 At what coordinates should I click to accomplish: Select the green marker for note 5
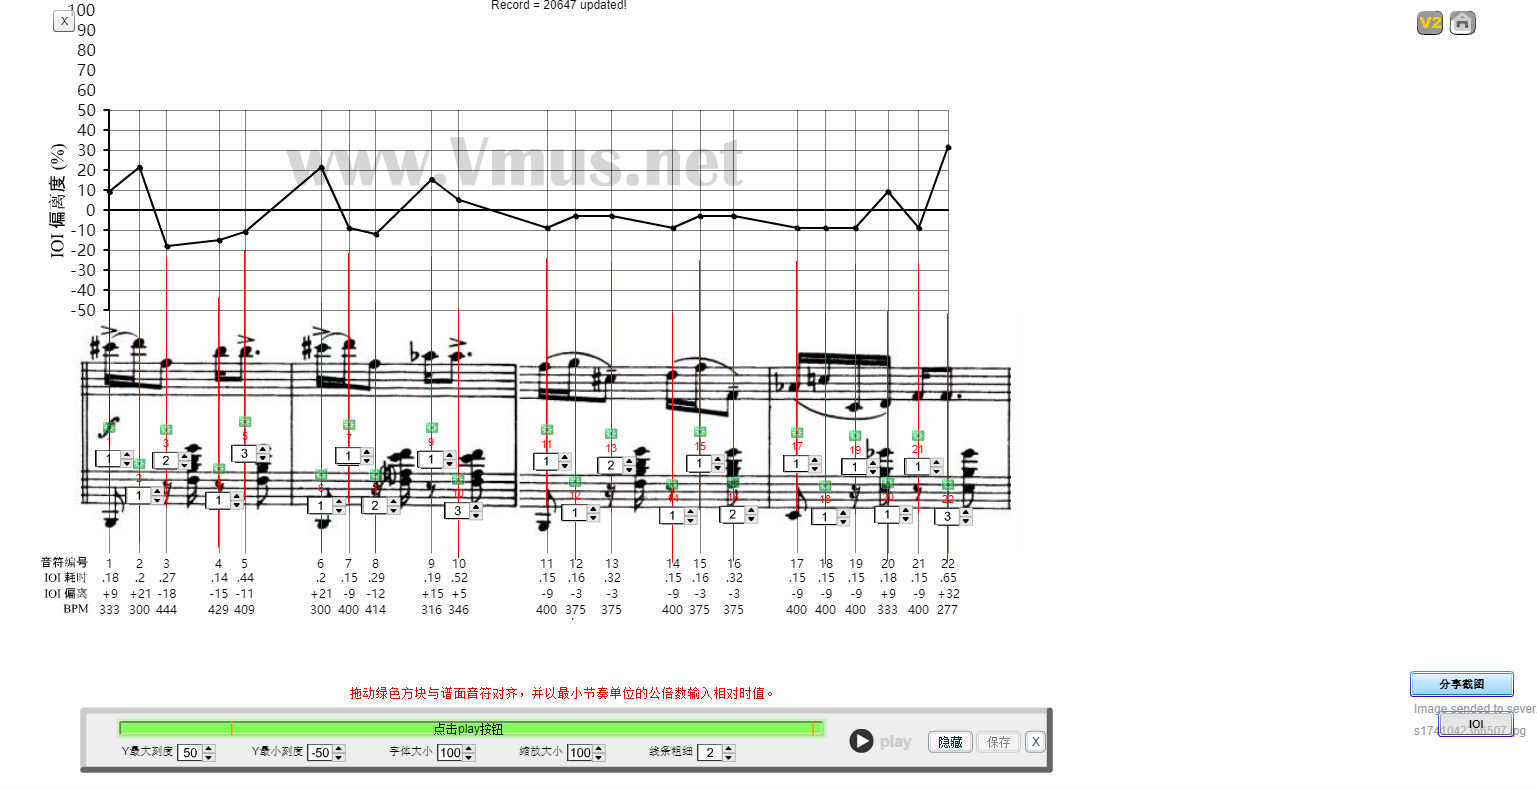point(244,422)
